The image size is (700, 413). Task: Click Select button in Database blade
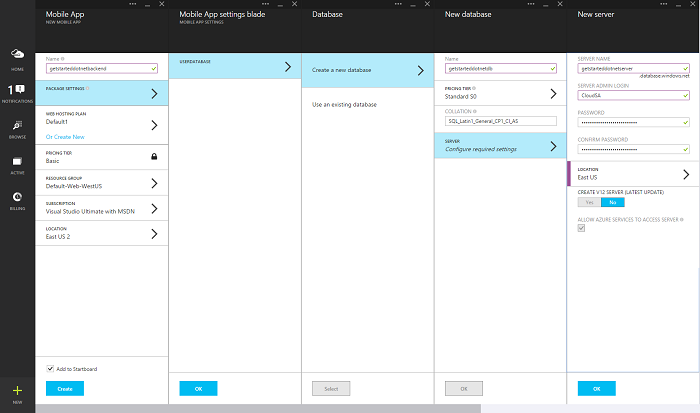[331, 388]
